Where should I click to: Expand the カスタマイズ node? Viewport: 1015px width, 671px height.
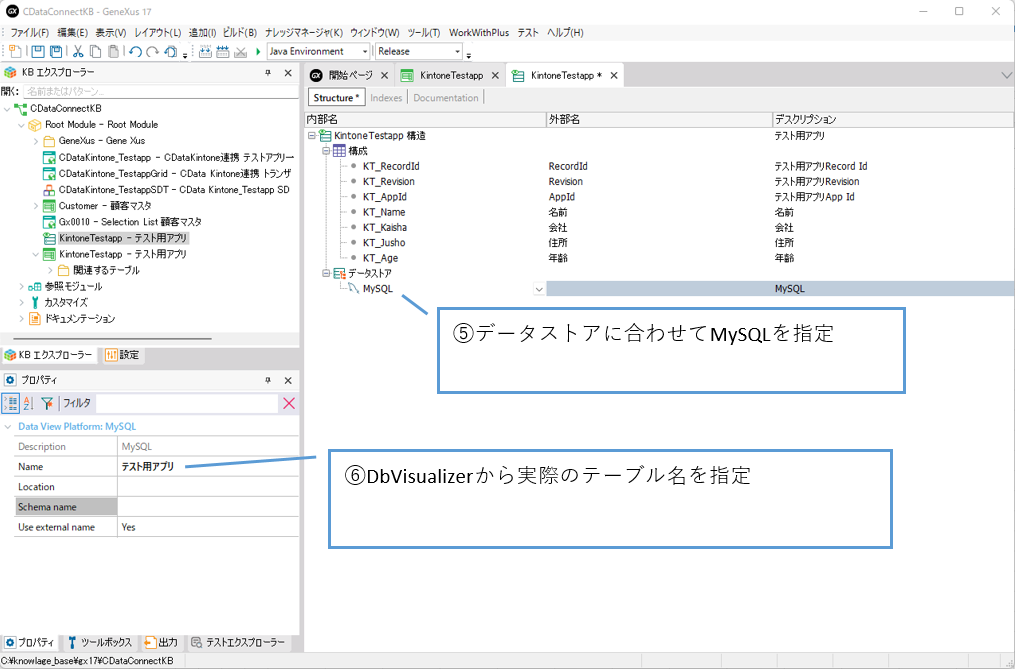pyautogui.click(x=21, y=303)
